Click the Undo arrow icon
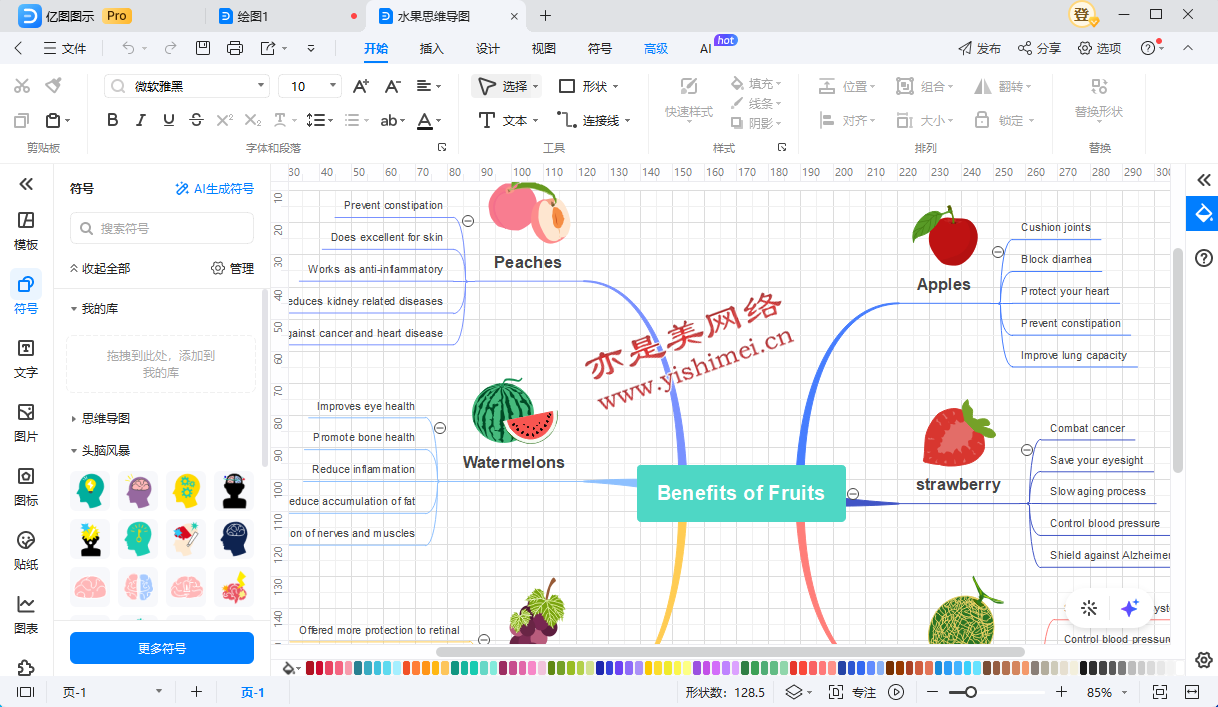 click(128, 48)
